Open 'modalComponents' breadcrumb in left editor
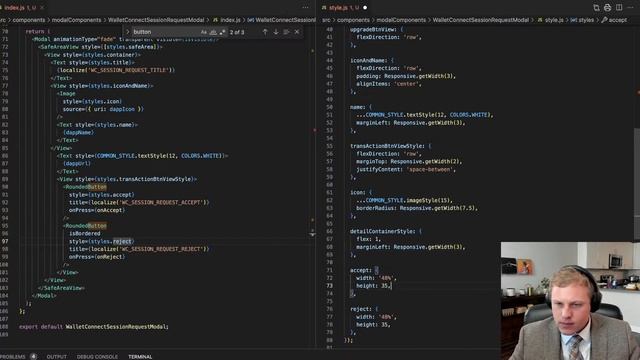Image resolution: width=640 pixels, height=360 pixels. click(x=76, y=20)
